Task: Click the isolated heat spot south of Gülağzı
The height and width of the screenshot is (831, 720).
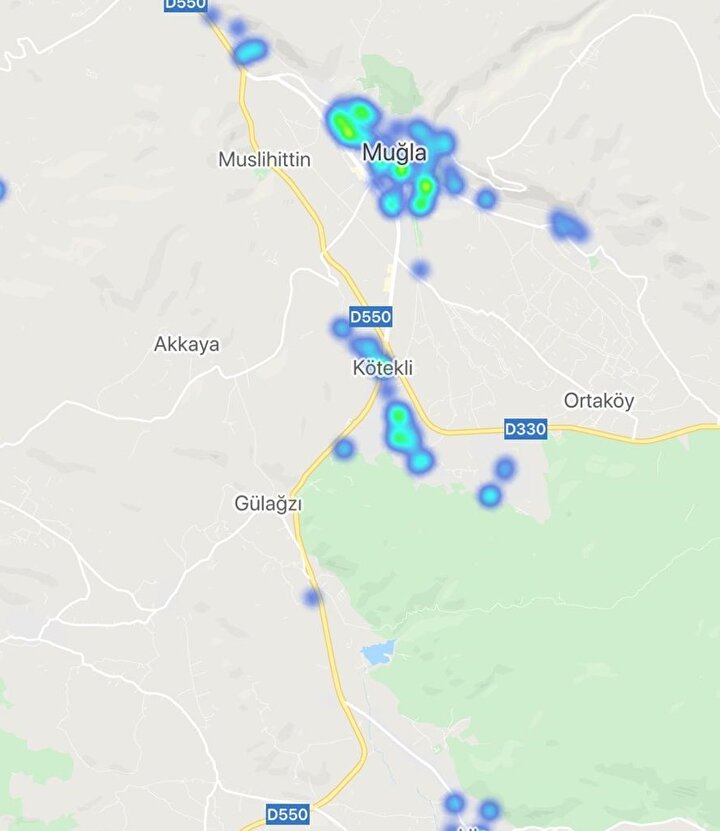Action: 312,598
